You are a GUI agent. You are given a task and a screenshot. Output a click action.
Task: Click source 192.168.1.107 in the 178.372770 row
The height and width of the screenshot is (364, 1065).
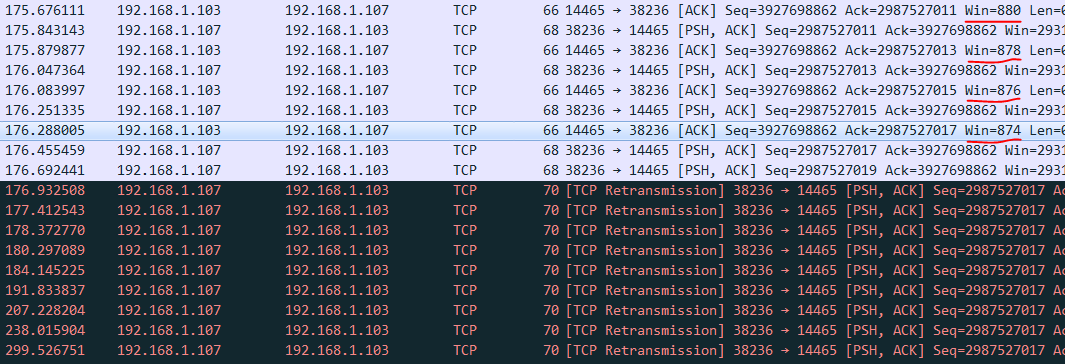(x=169, y=230)
